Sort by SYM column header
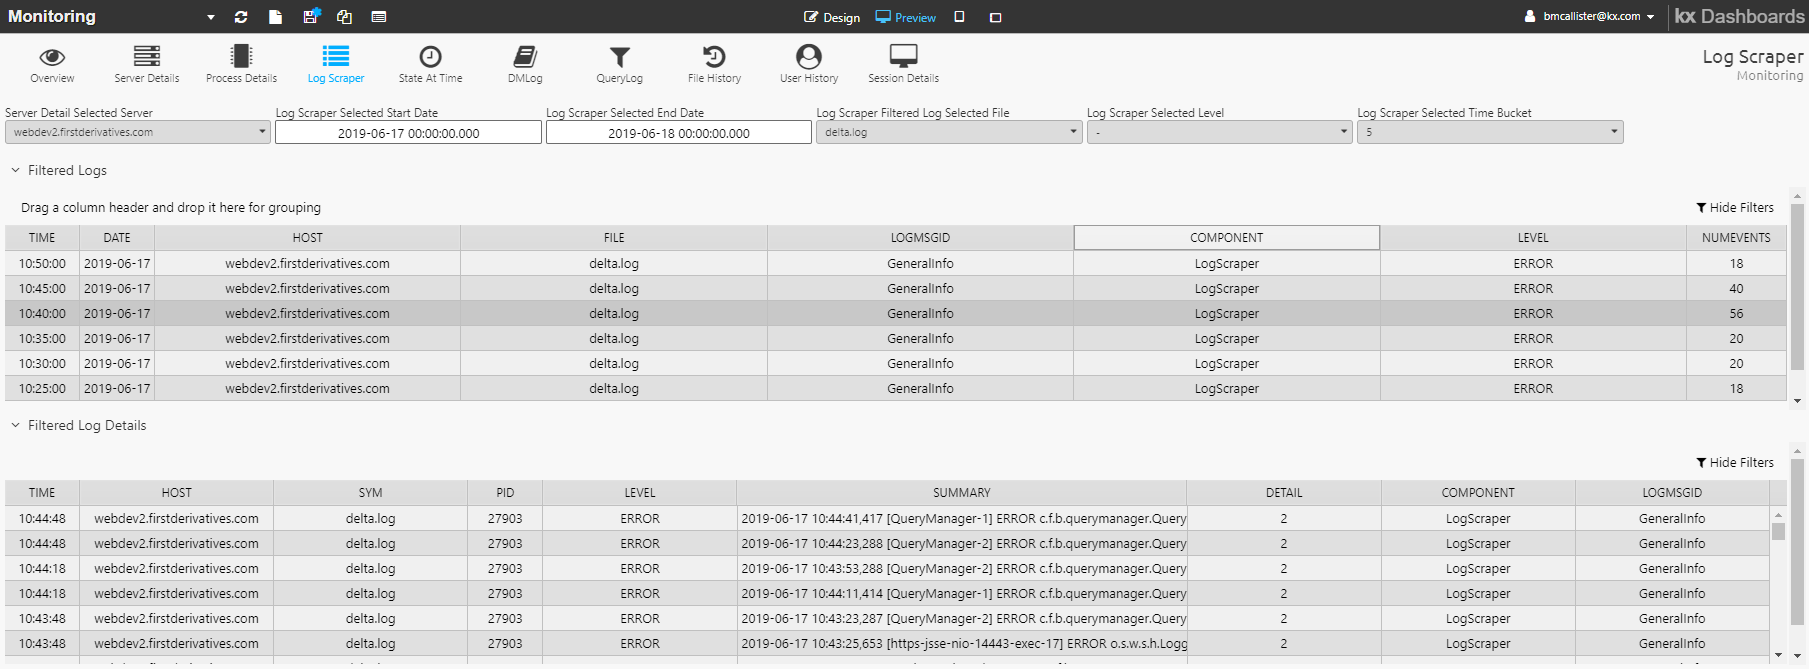 [370, 493]
